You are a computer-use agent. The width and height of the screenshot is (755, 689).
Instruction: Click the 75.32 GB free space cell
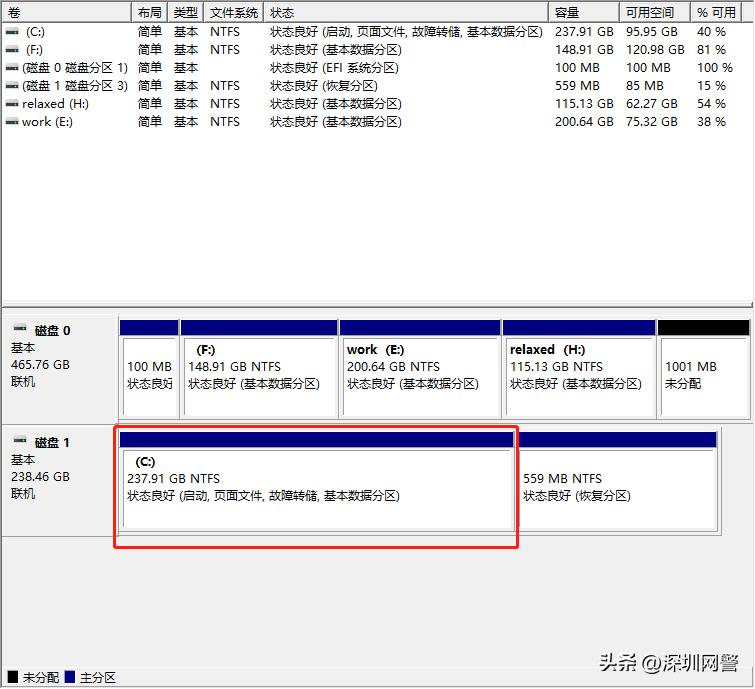[651, 122]
